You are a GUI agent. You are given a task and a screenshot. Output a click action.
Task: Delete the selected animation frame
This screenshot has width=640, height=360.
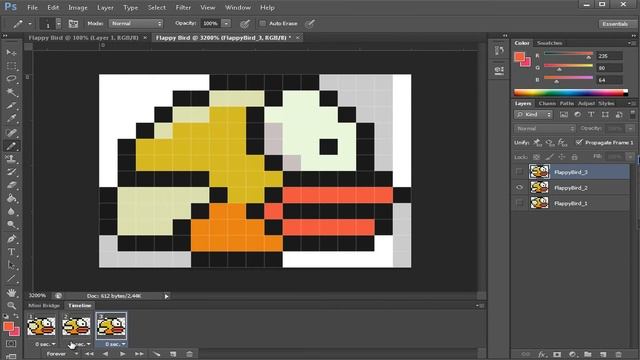tap(189, 354)
